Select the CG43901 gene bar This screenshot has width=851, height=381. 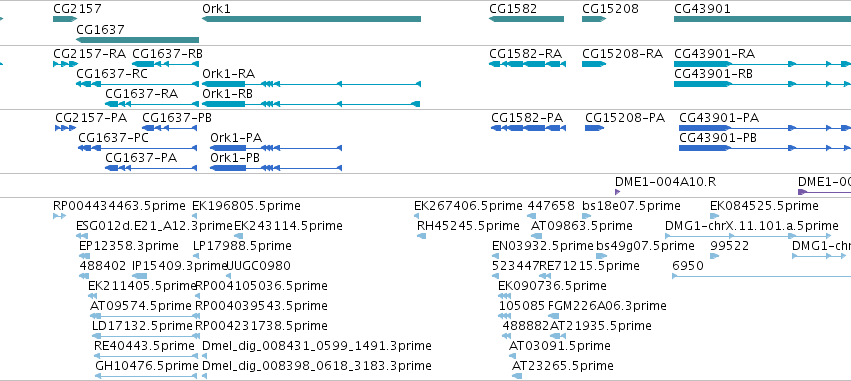coord(763,19)
